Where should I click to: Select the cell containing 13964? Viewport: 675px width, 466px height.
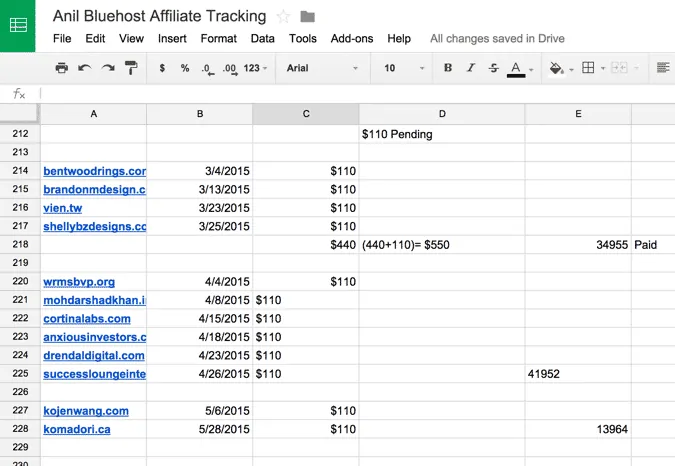(578, 429)
